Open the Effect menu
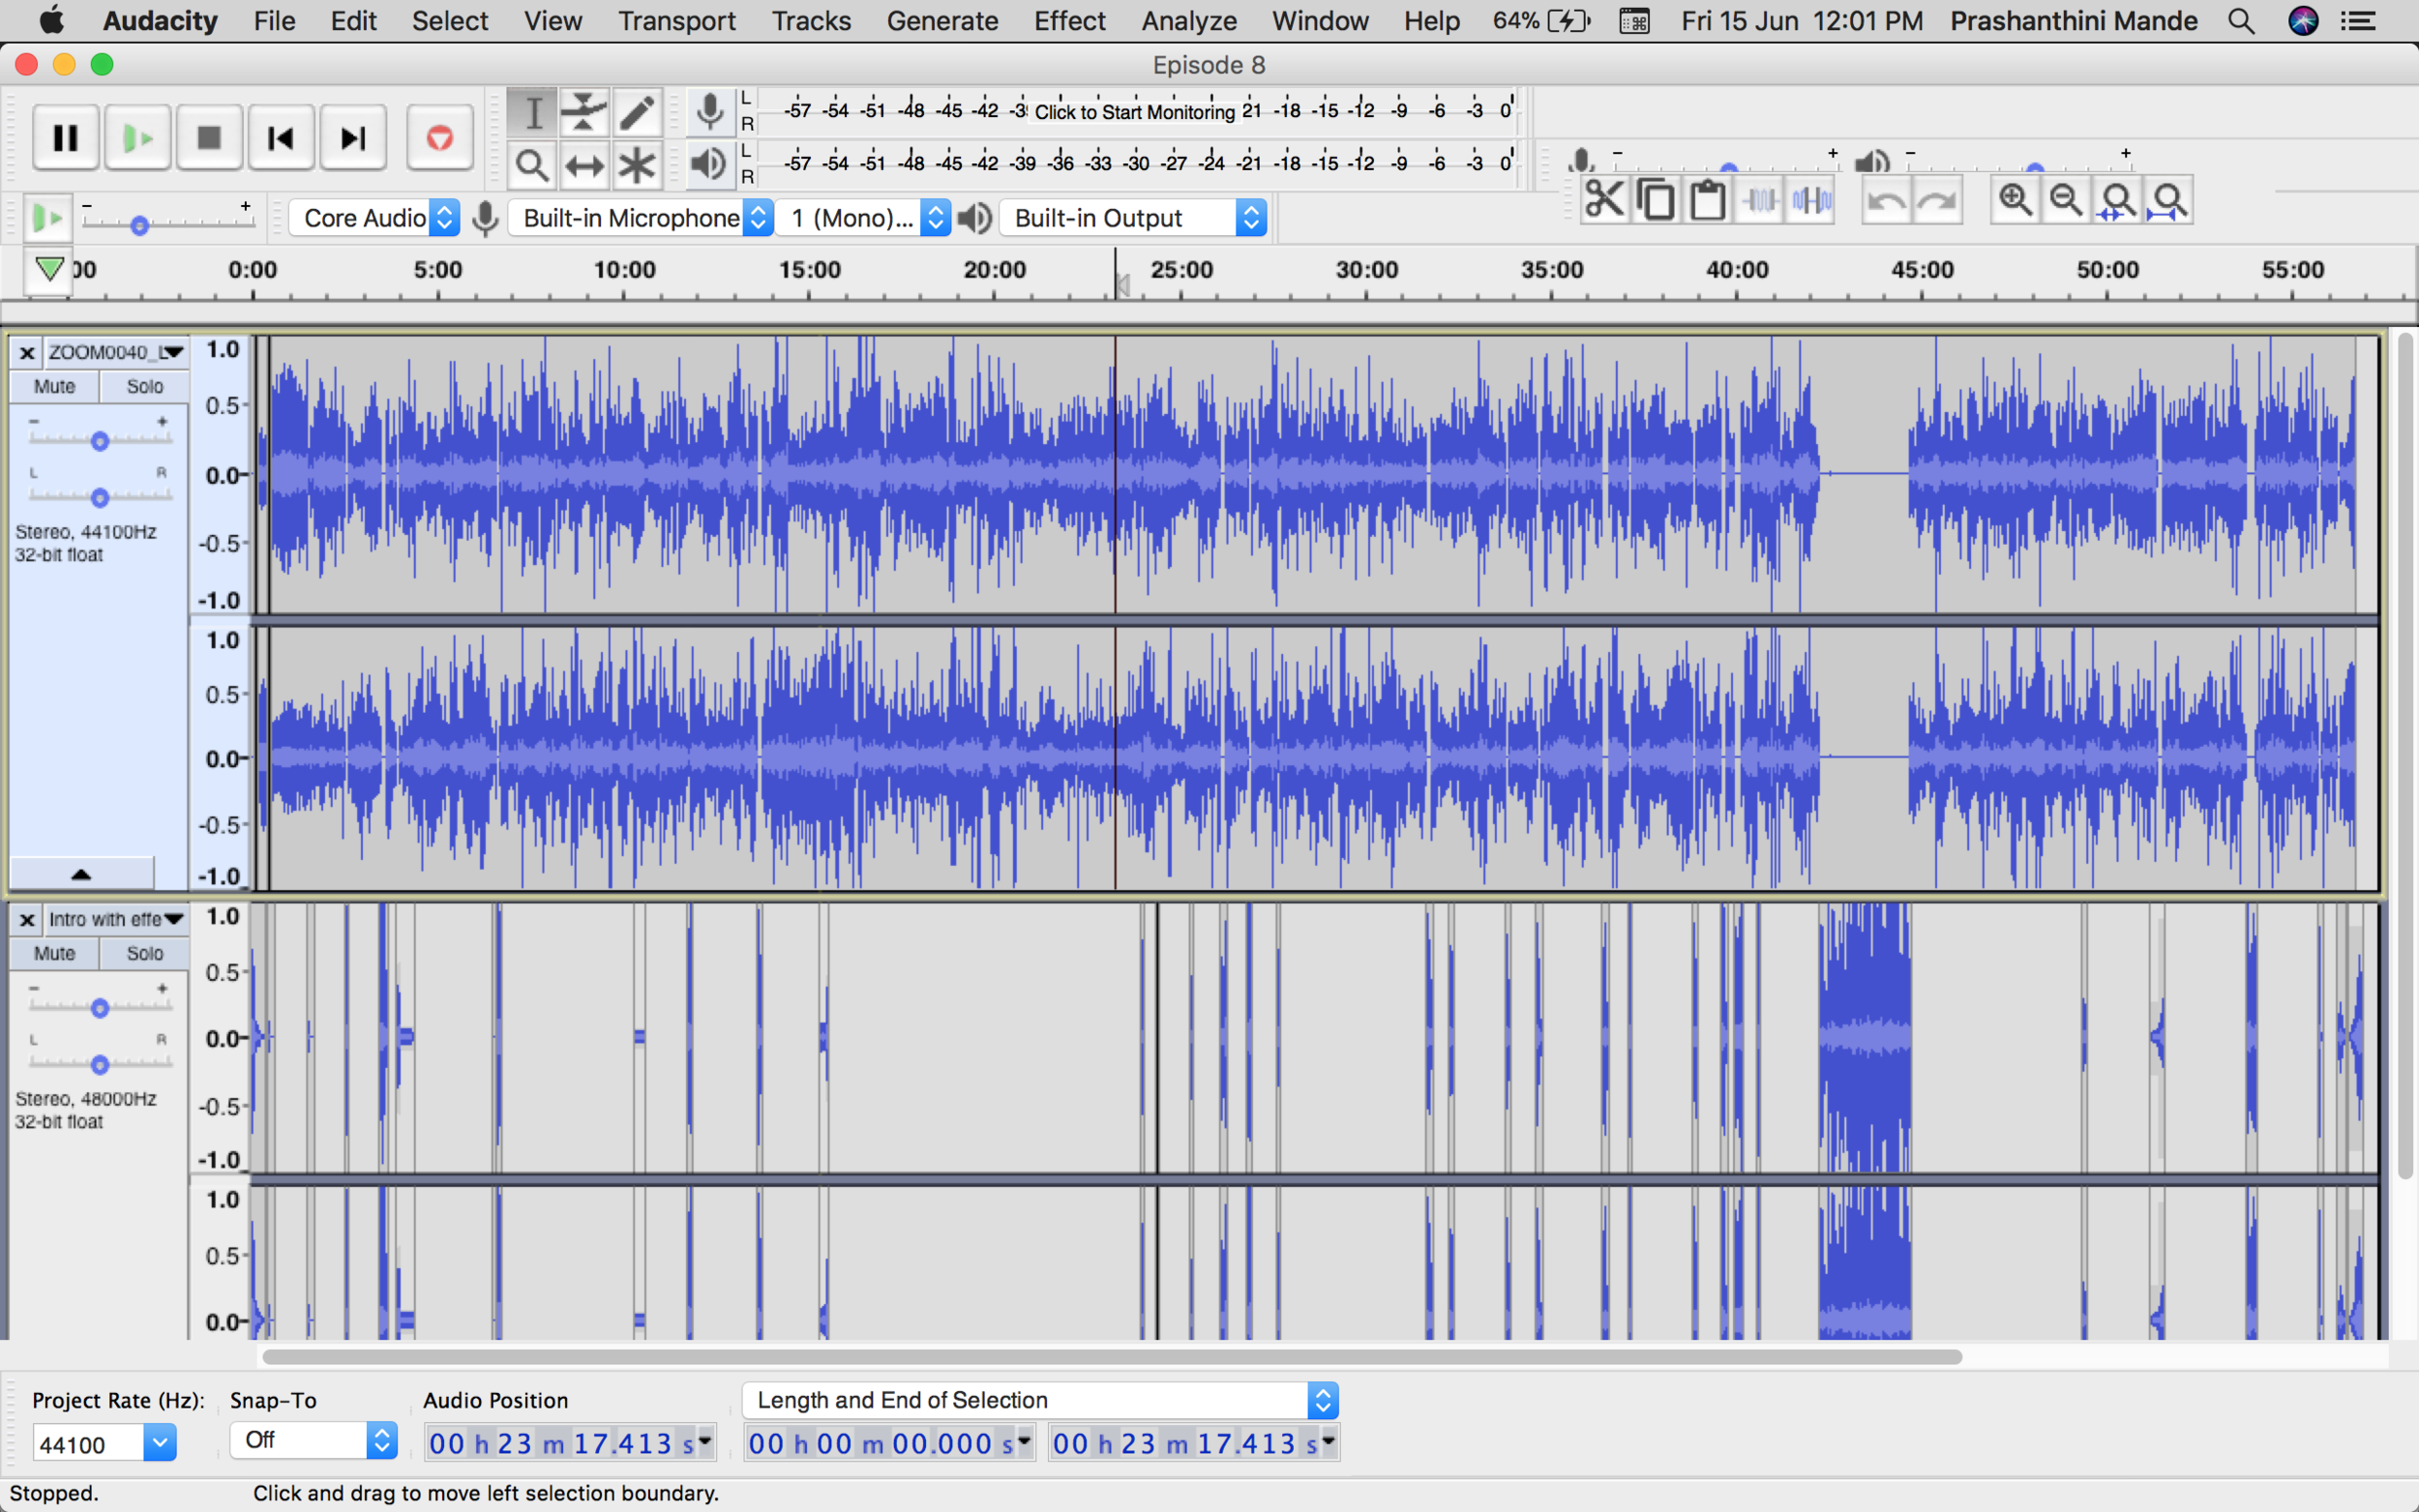Viewport: 2419px width, 1512px height. [1069, 21]
